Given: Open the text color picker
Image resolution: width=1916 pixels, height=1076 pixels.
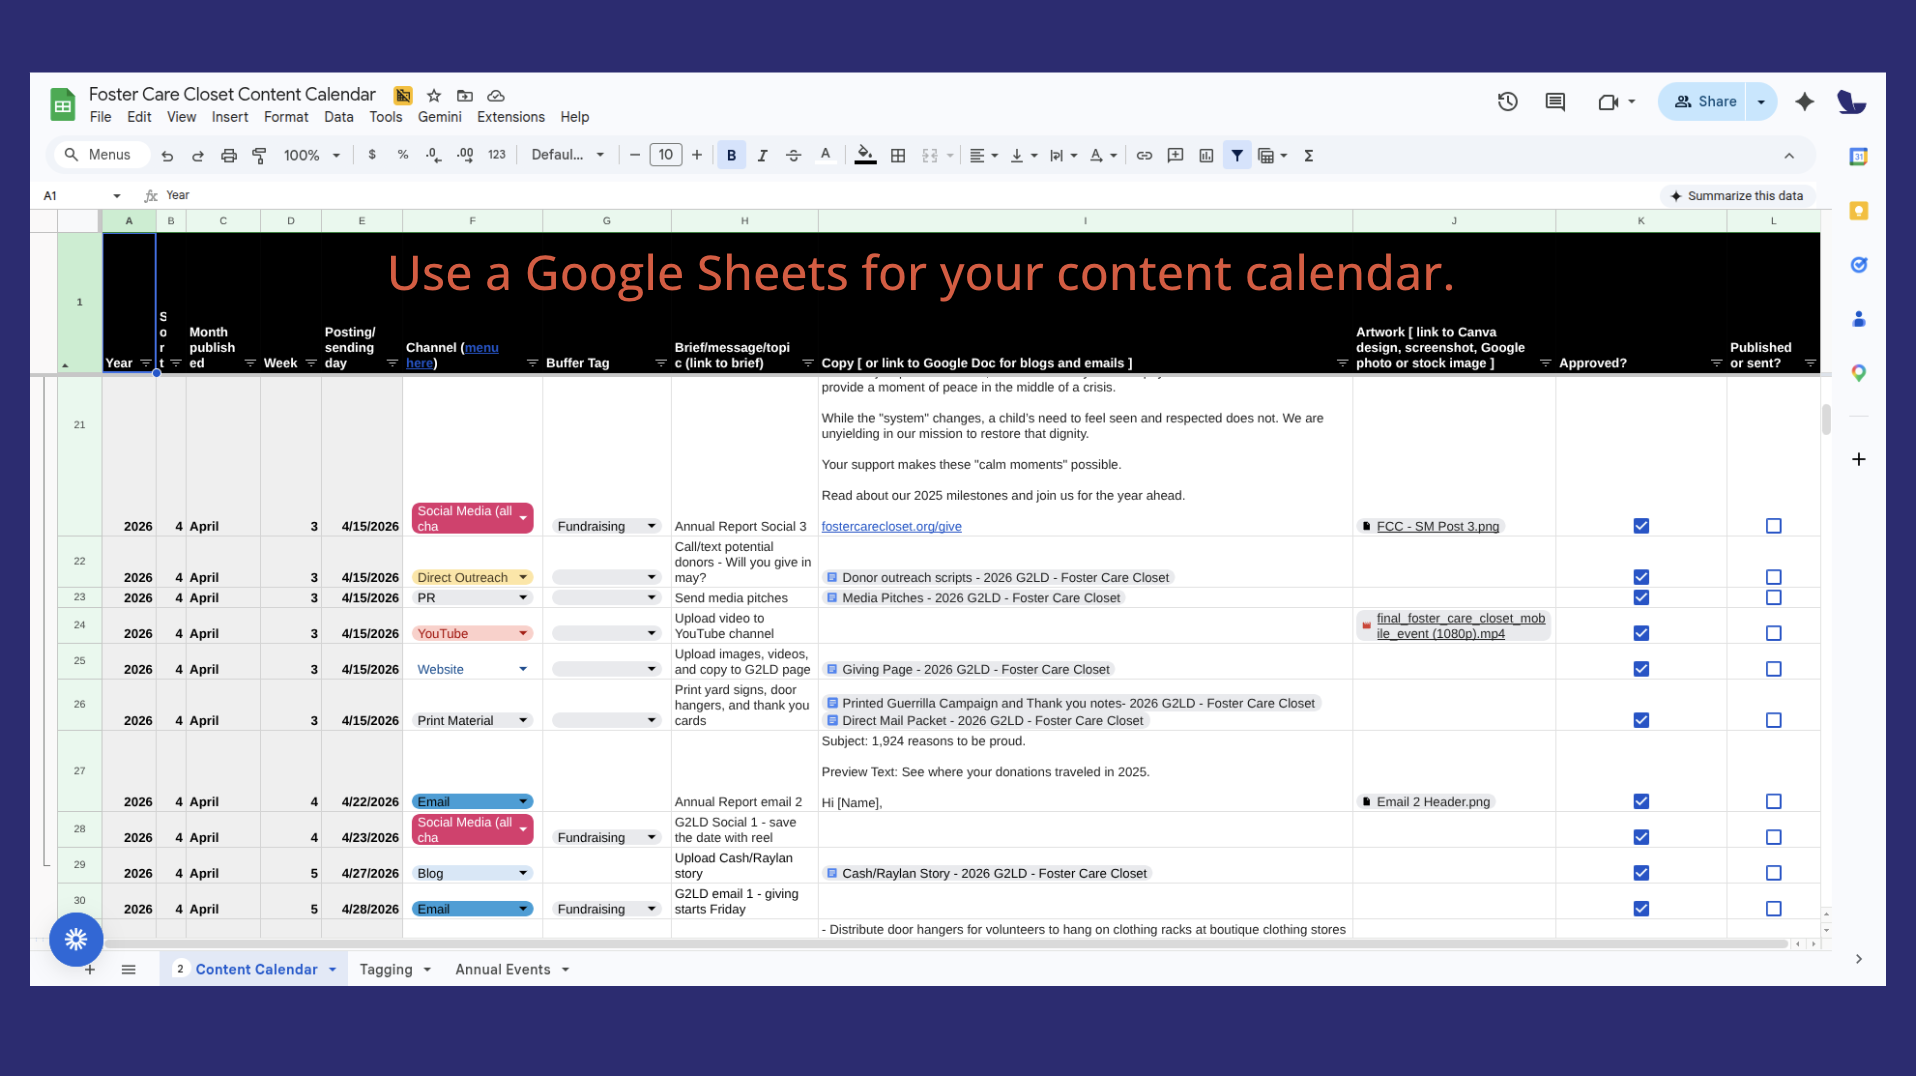Looking at the screenshot, I should click(x=825, y=155).
